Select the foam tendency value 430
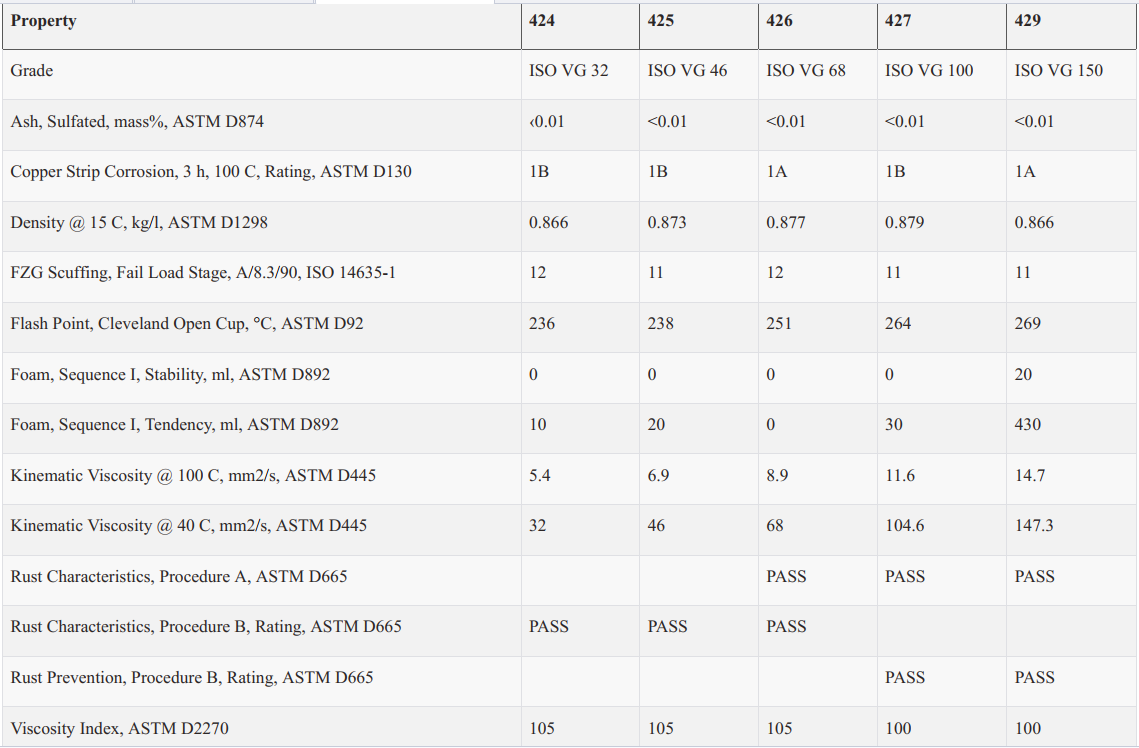The height and width of the screenshot is (748, 1139). point(1027,425)
